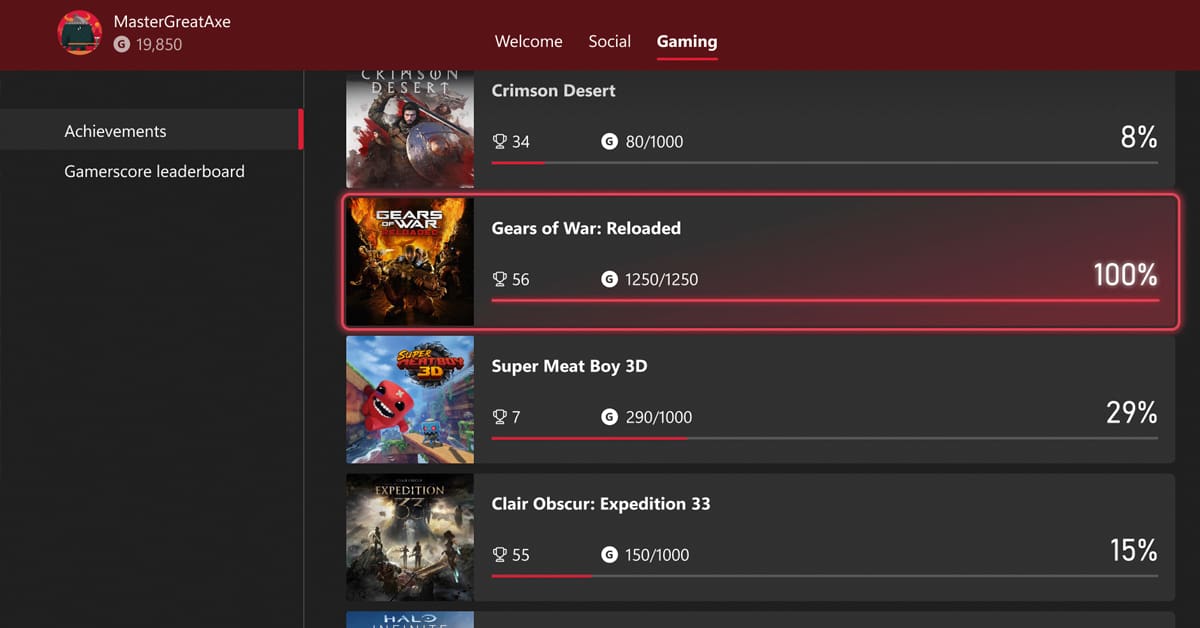Image resolution: width=1200 pixels, height=628 pixels.
Task: Click the 34 achievements count
Action: [x=521, y=142]
